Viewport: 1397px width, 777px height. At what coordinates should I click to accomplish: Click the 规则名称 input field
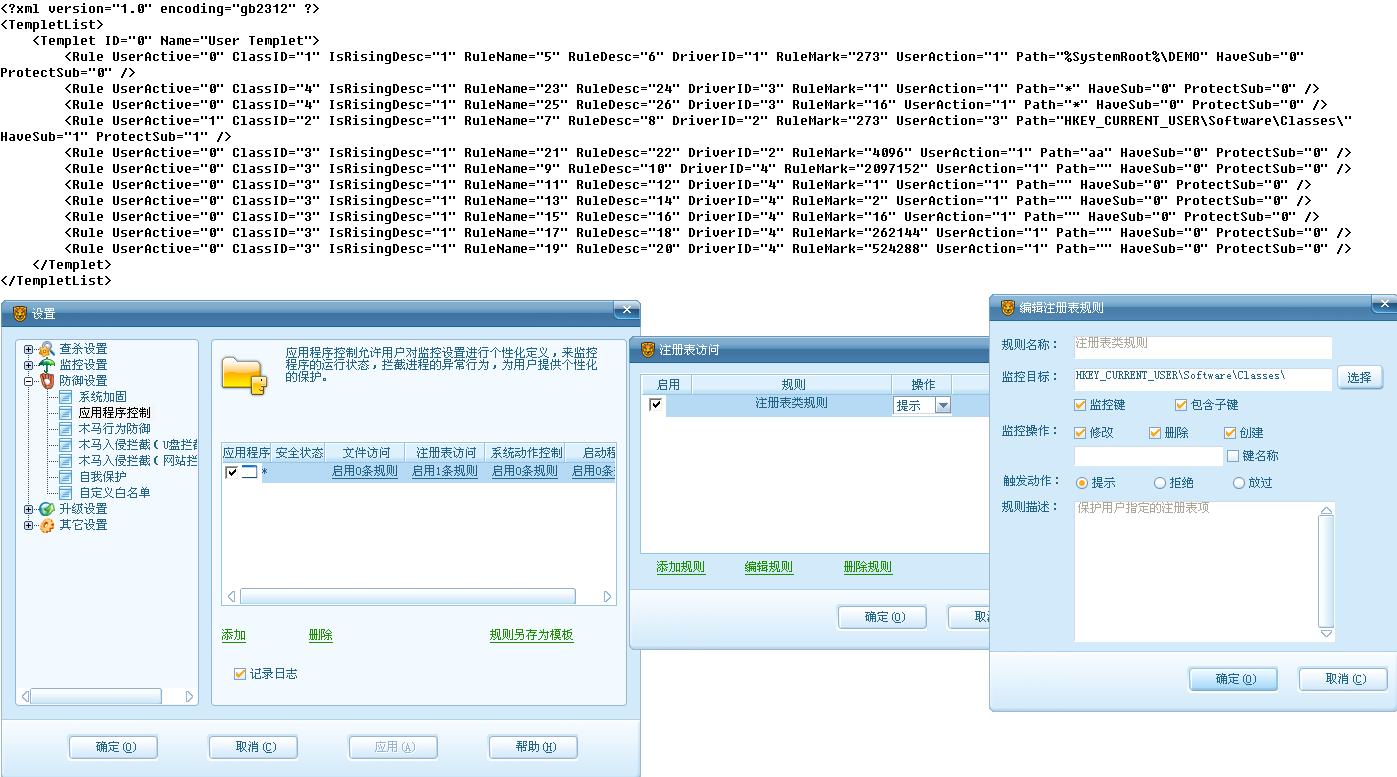[1203, 346]
